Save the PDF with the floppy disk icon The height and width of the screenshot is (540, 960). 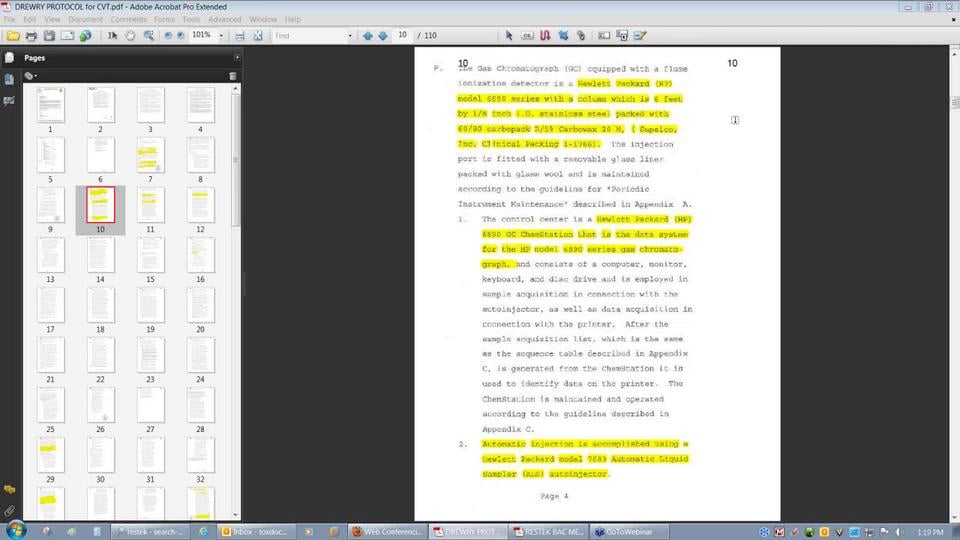point(49,36)
